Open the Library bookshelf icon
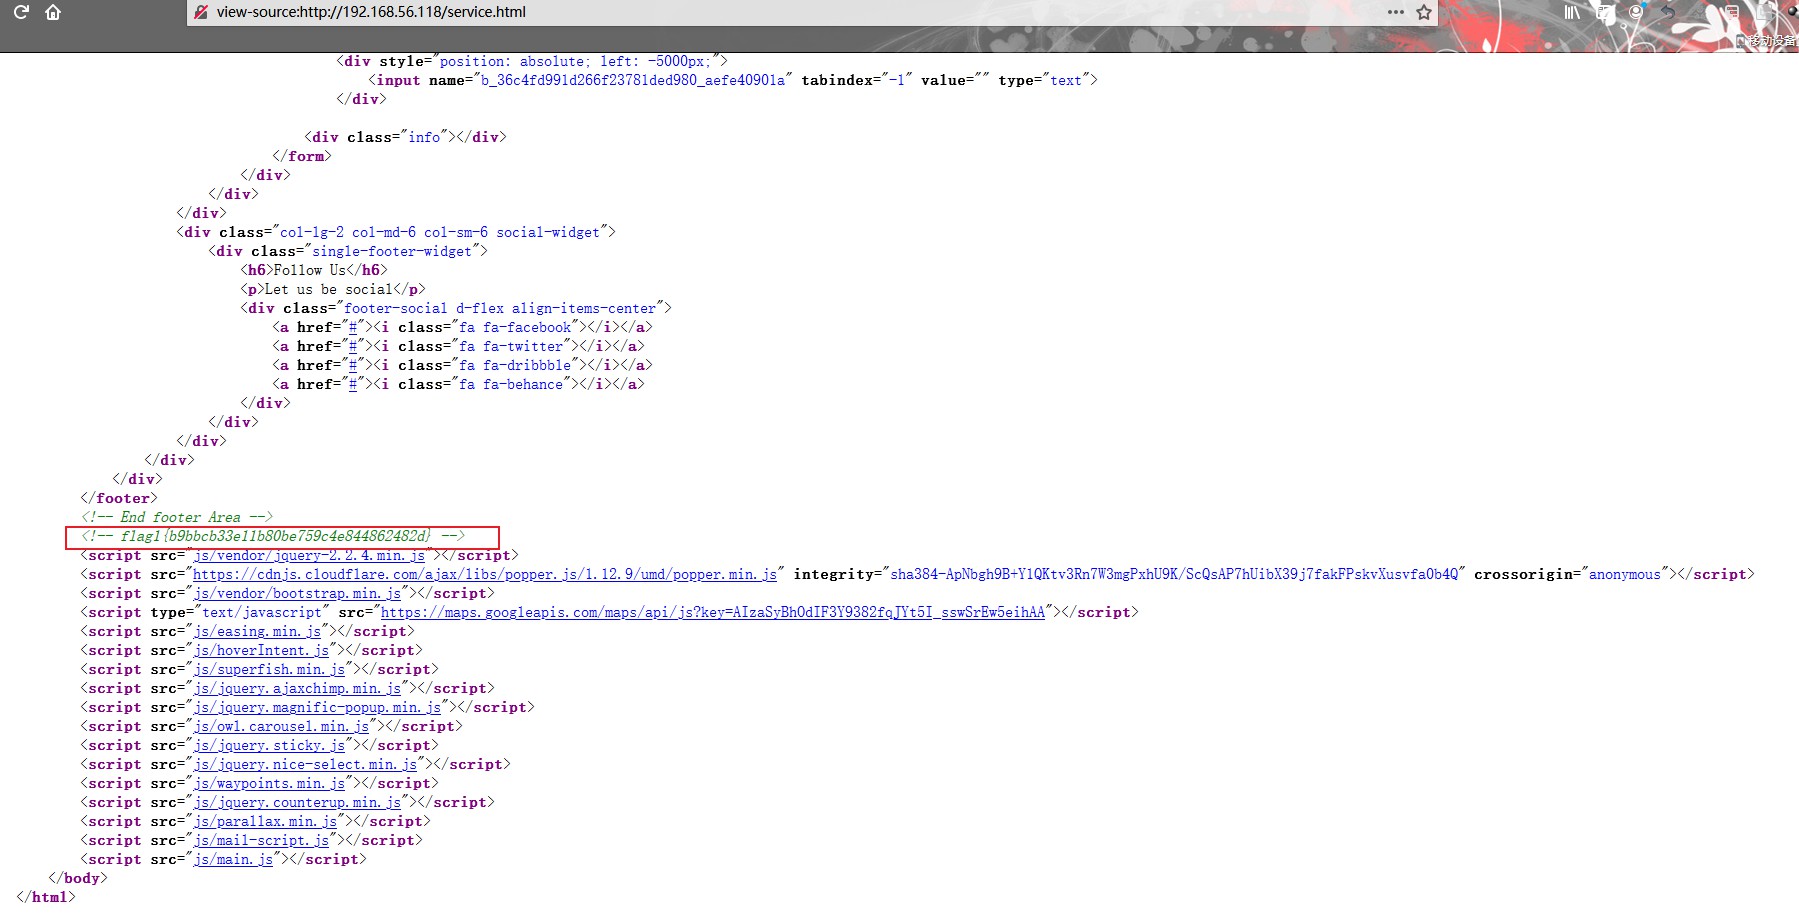Screen dimensions: 1799x913 coord(1573,12)
